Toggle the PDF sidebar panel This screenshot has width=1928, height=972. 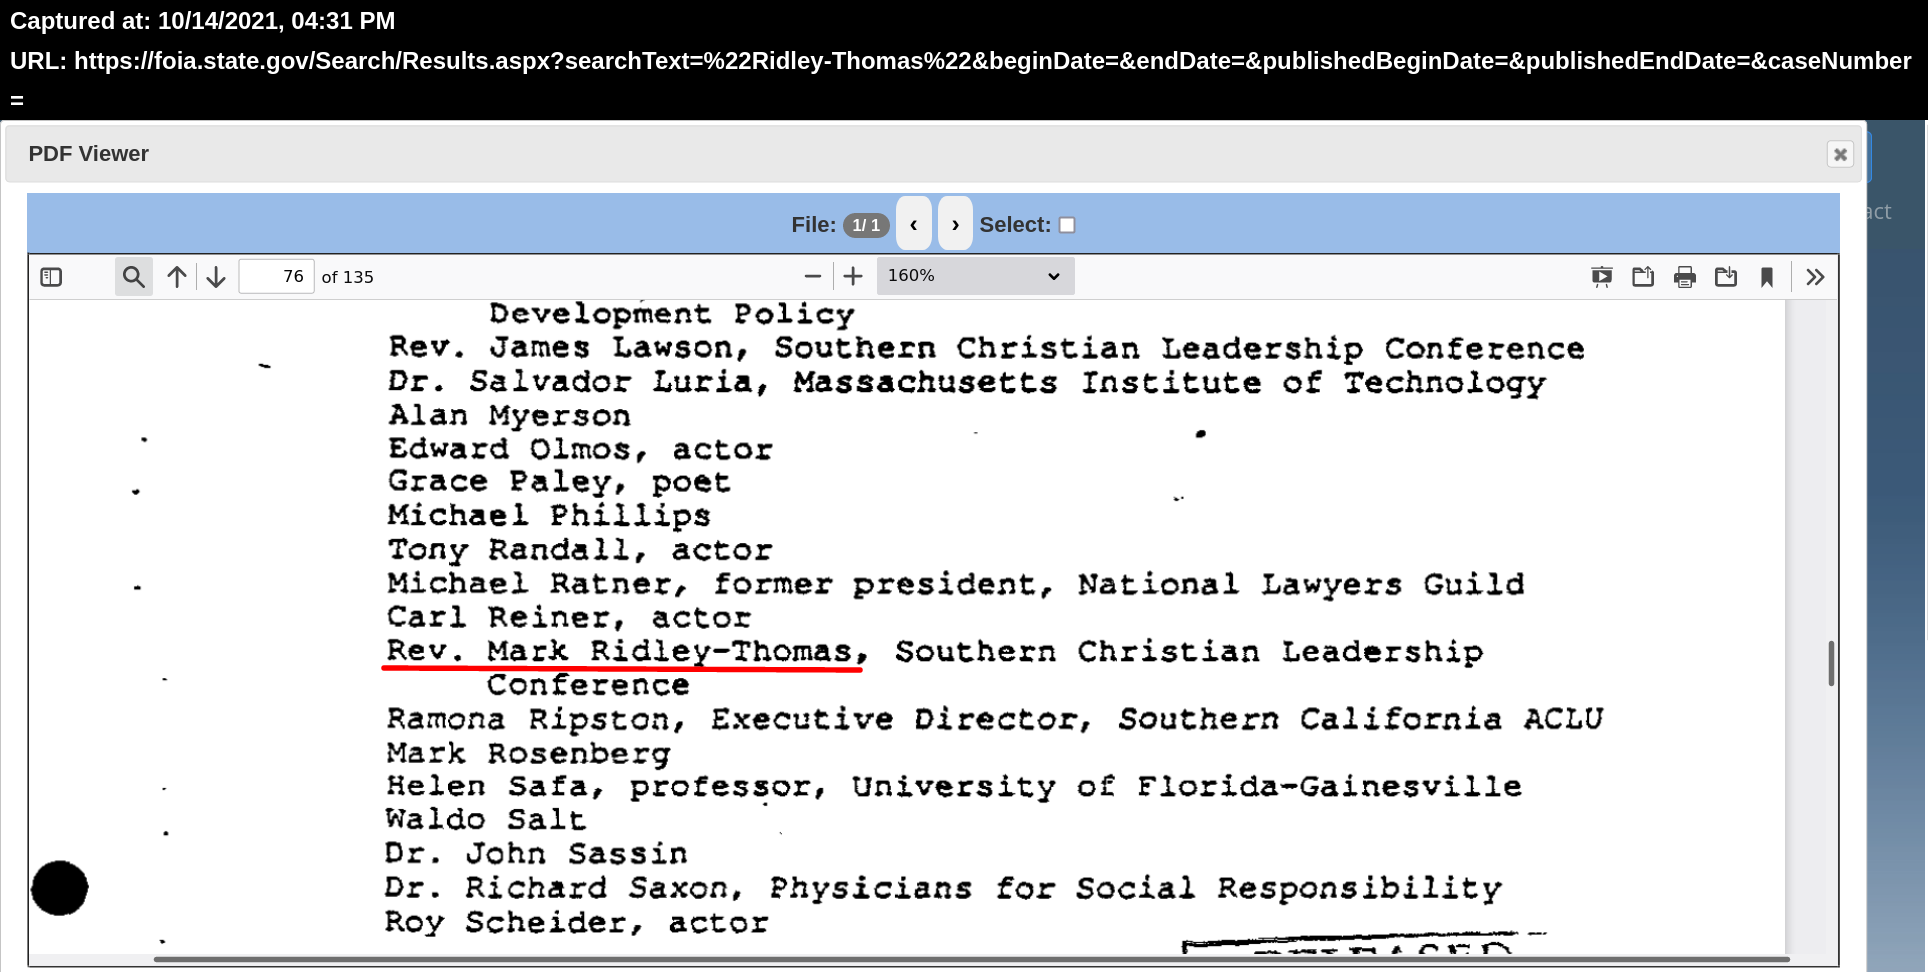coord(51,277)
